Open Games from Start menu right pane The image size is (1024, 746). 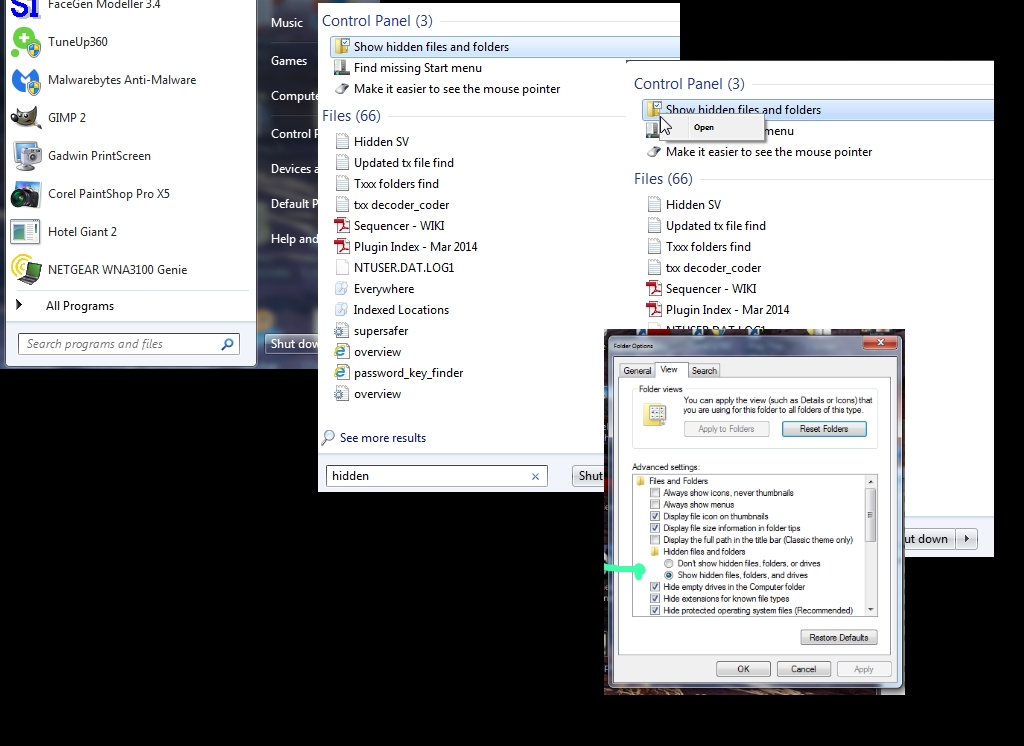click(289, 61)
